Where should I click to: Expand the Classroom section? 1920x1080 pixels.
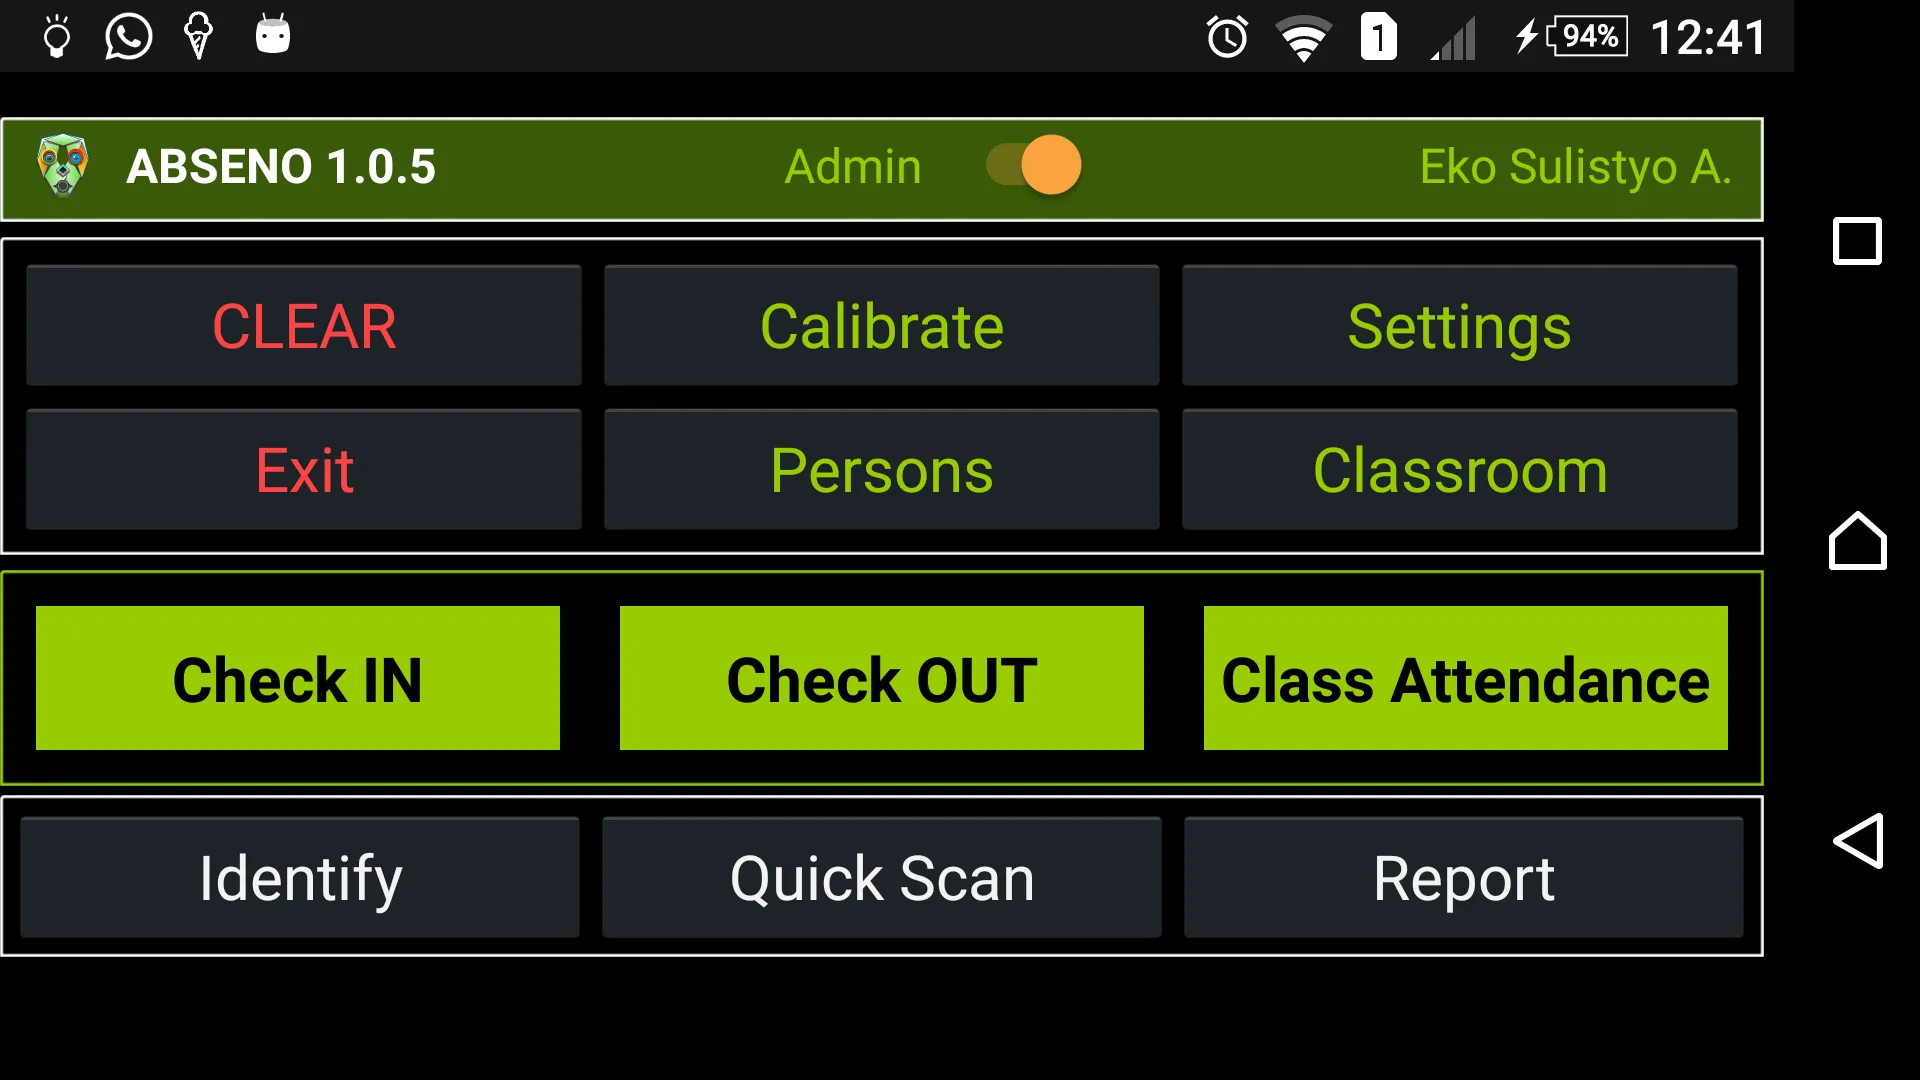[x=1460, y=471]
